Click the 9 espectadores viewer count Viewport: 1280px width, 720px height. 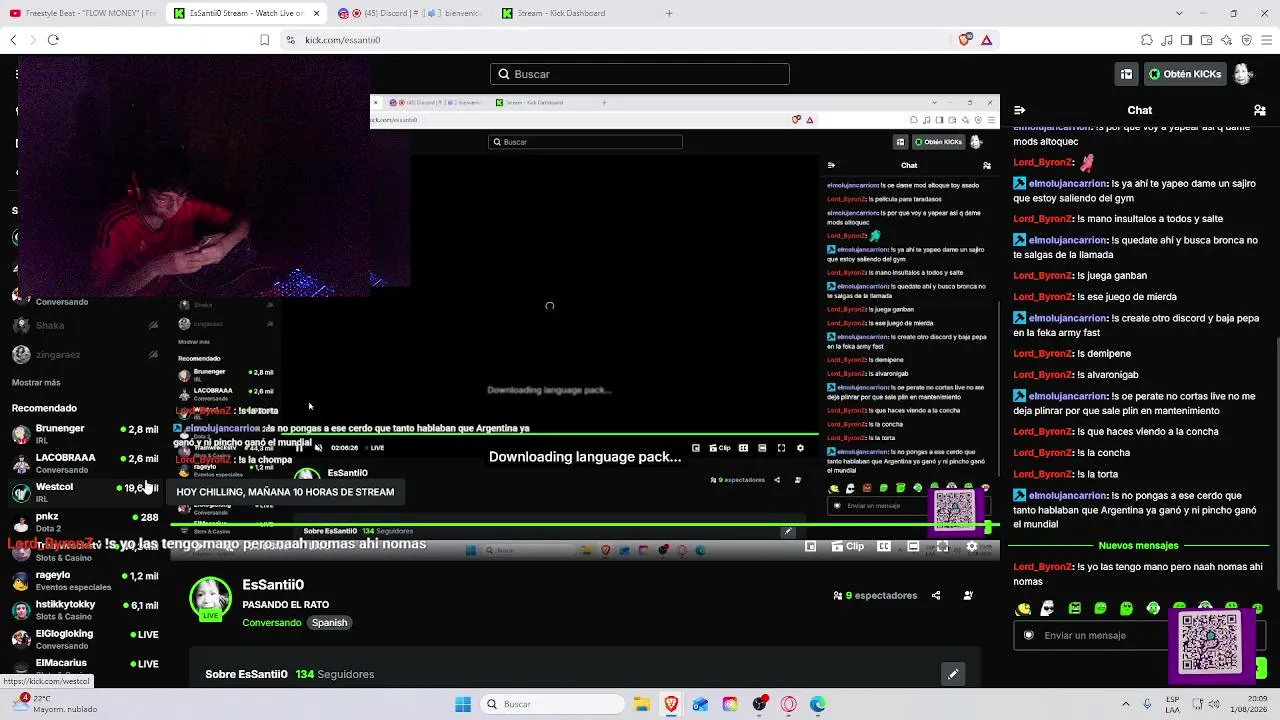tap(875, 595)
